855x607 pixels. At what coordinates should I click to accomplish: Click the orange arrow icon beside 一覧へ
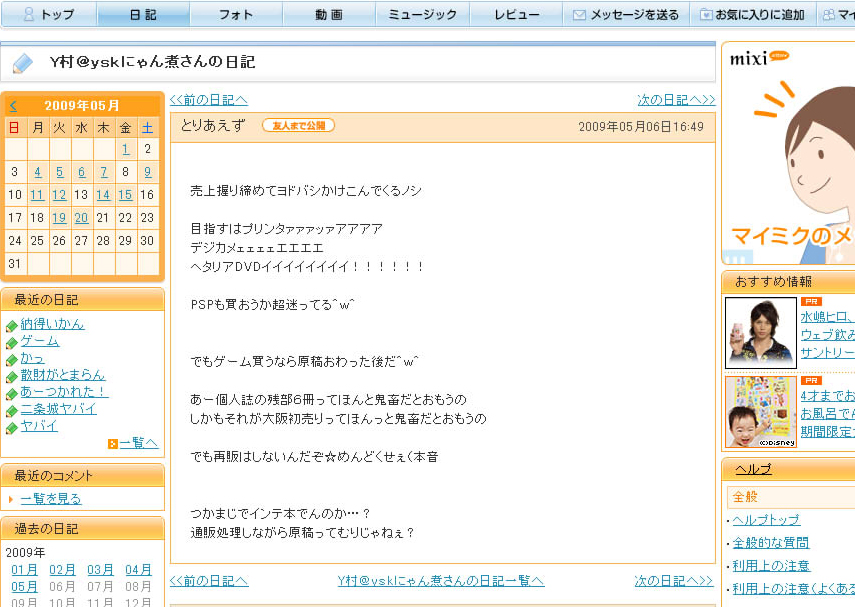coord(113,443)
